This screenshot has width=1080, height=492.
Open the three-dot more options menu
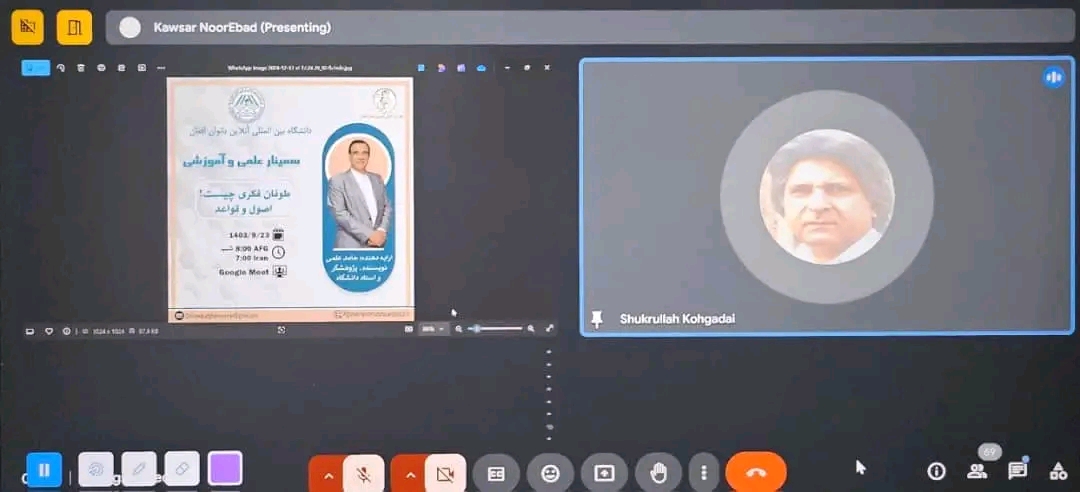click(x=705, y=473)
